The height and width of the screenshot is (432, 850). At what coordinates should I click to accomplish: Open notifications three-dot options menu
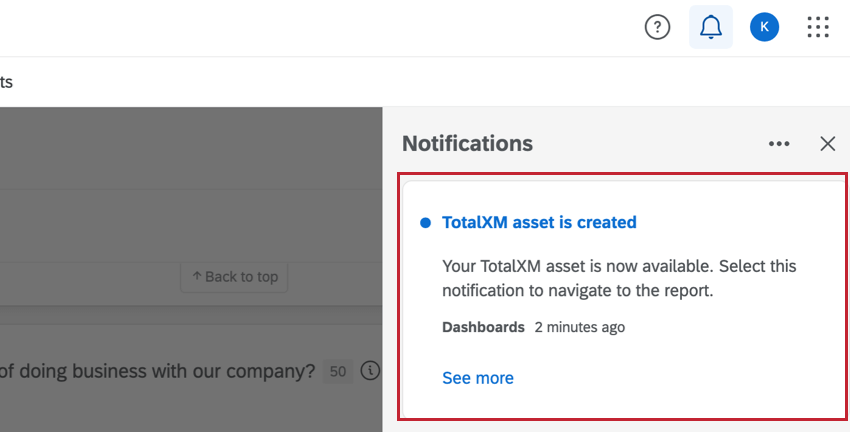[x=779, y=144]
